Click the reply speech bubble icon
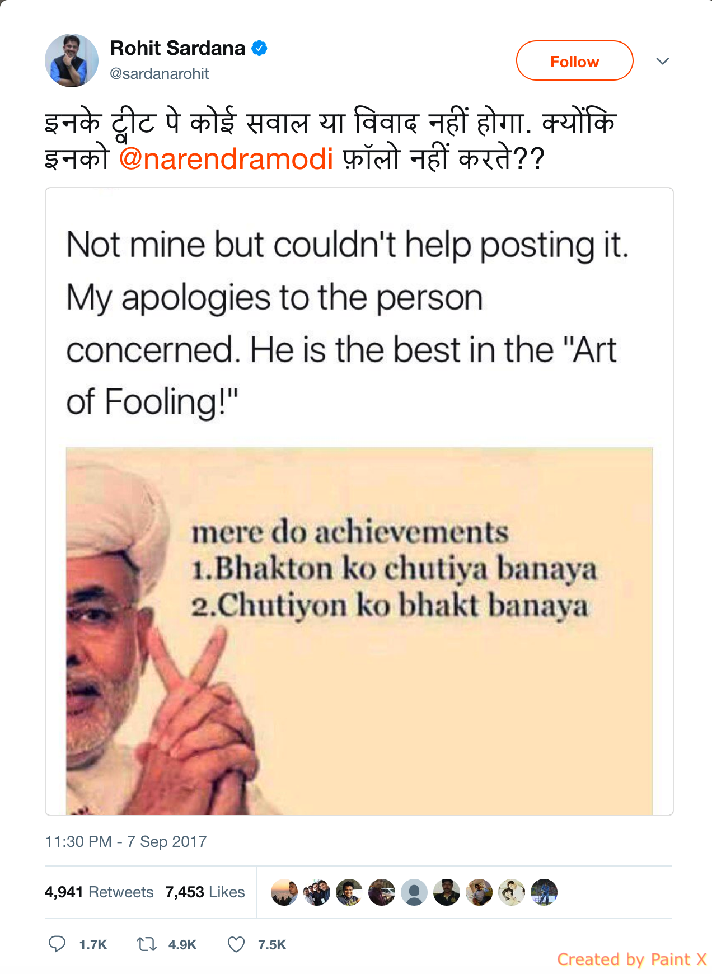 pyautogui.click(x=57, y=944)
